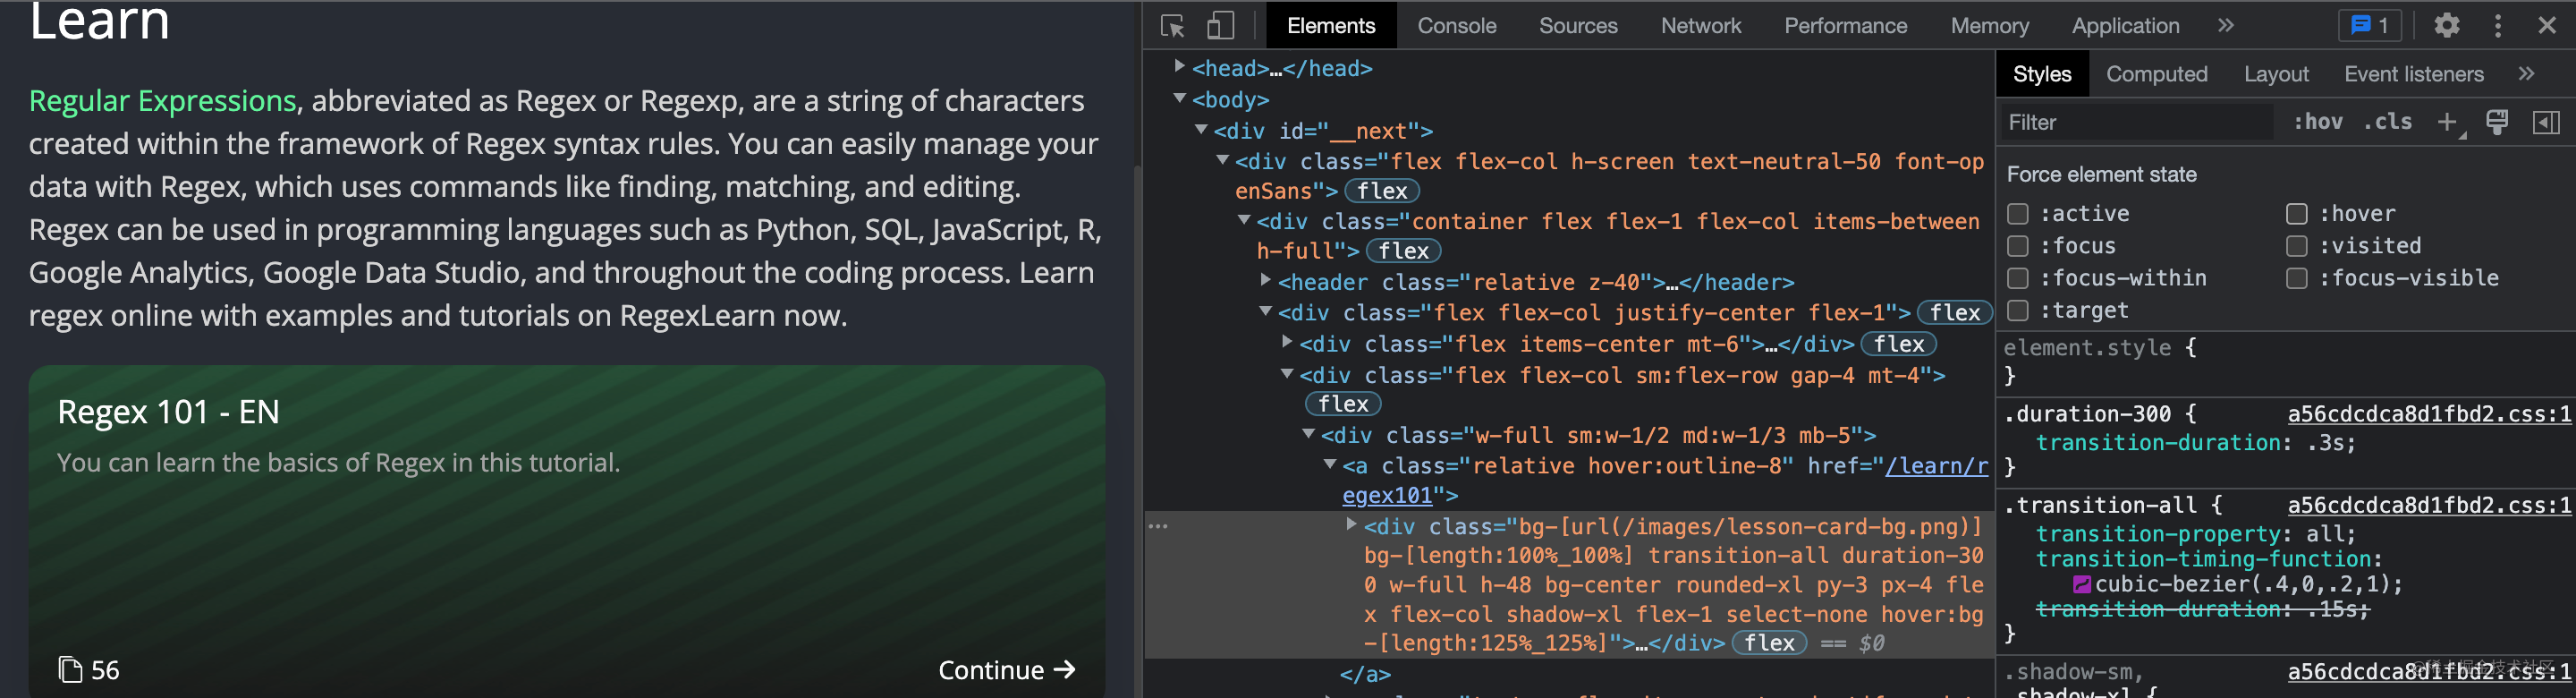Open the Performance tab
2576x698 pixels.
click(x=1845, y=26)
